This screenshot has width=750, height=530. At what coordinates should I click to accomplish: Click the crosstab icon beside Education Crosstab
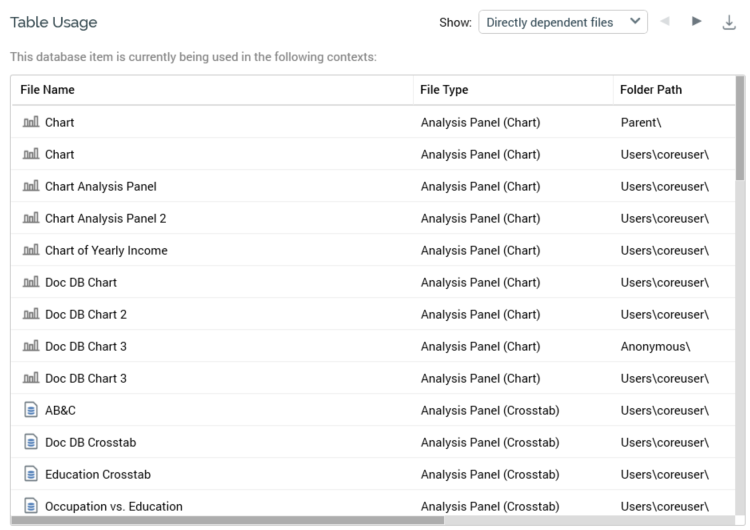click(30, 474)
